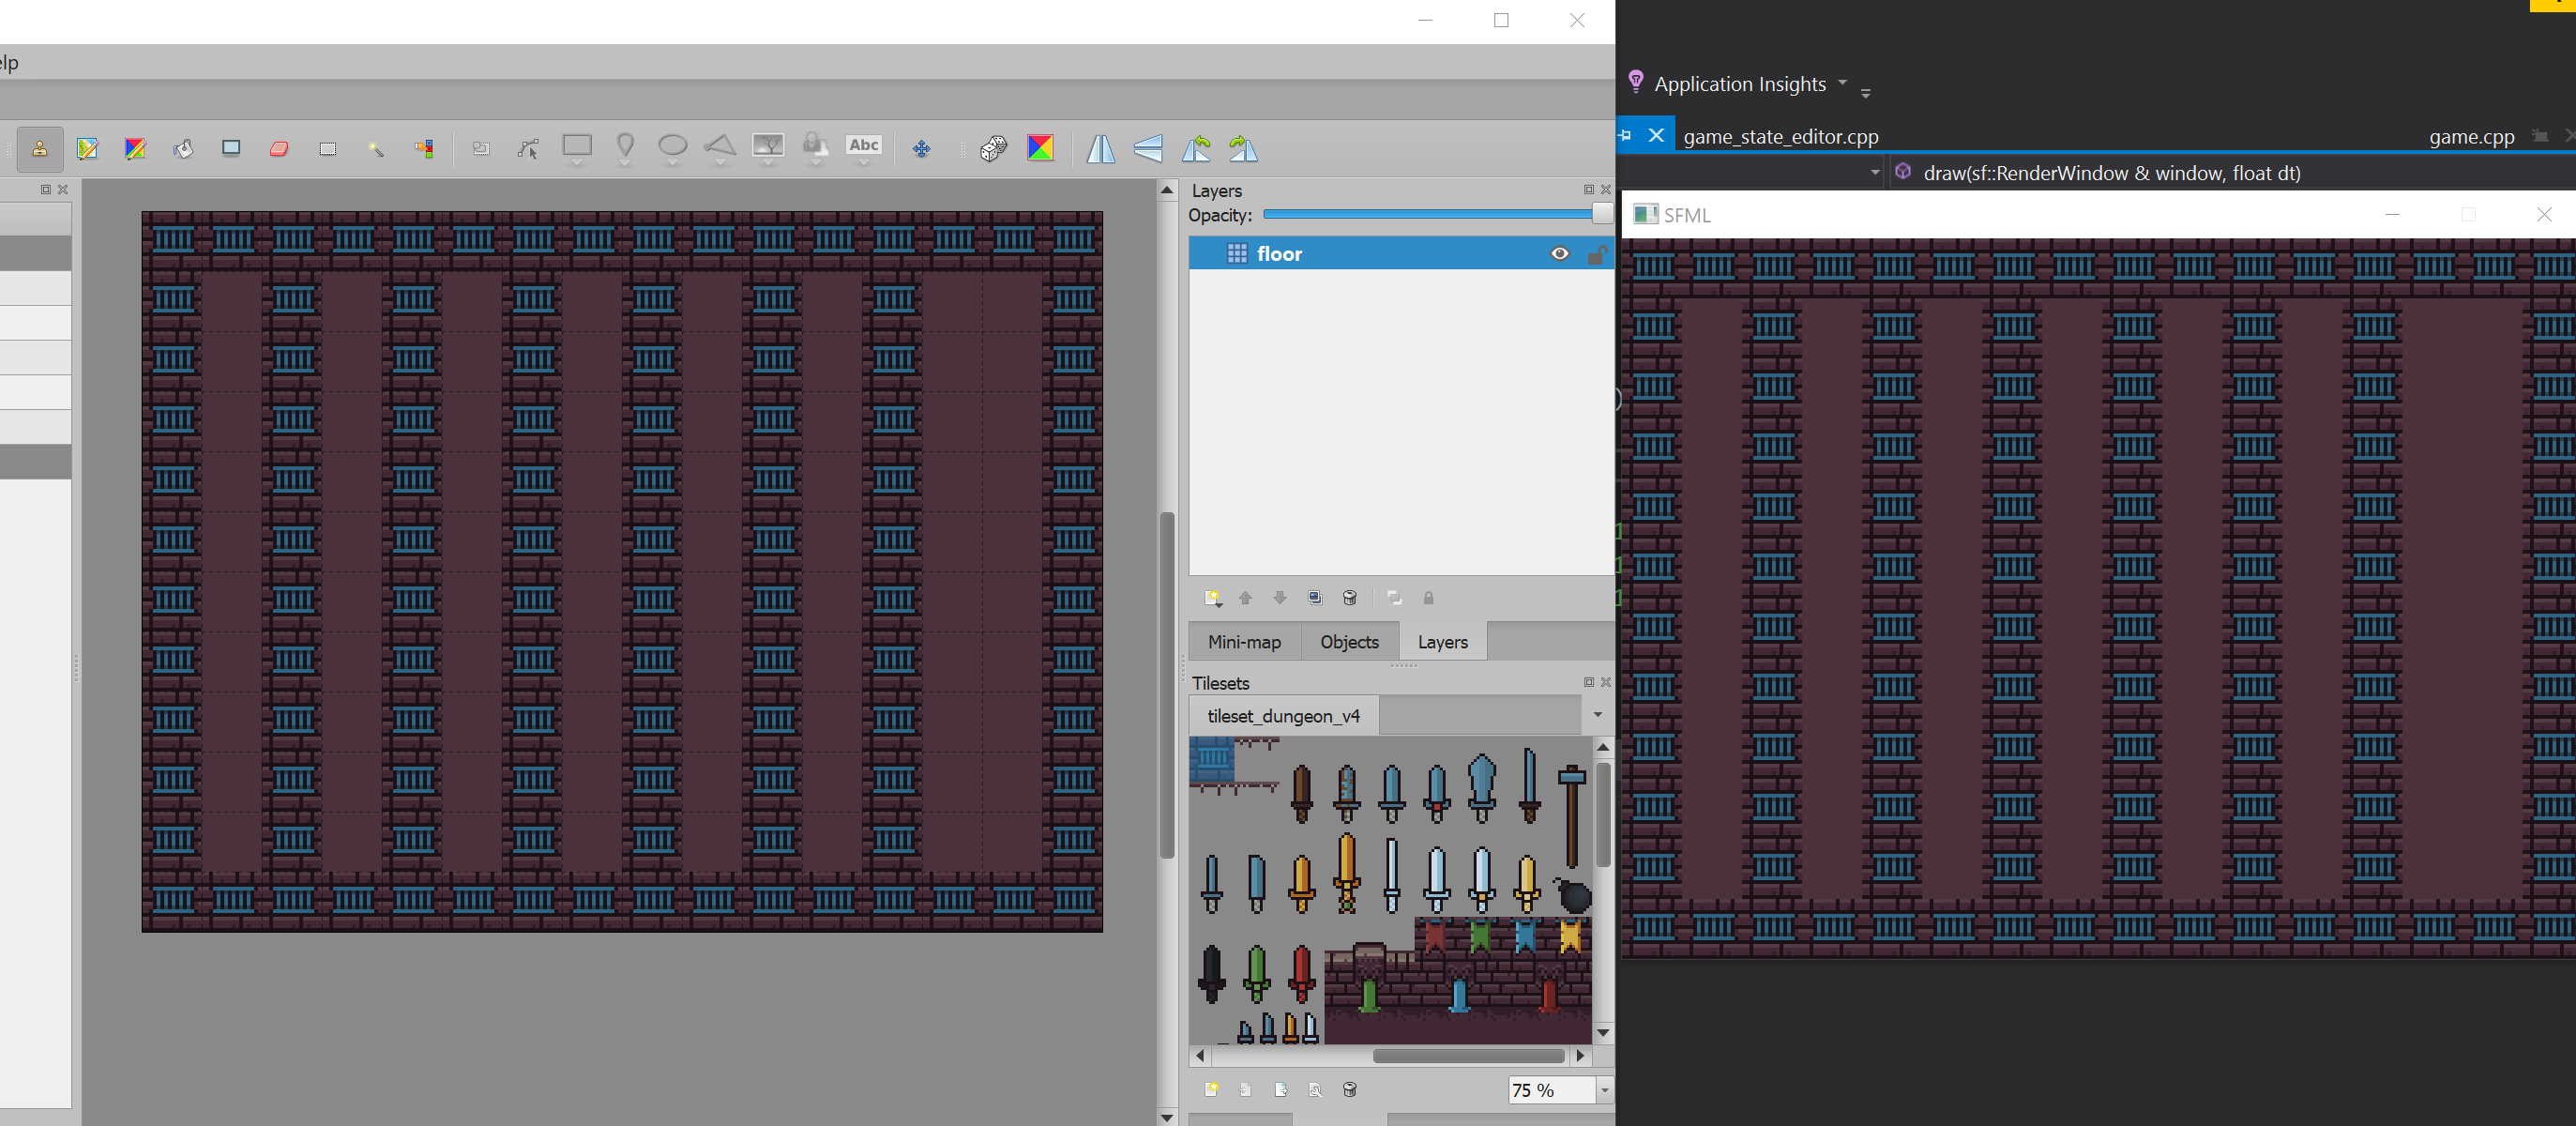The height and width of the screenshot is (1126, 2576).
Task: Flip stamp horizontally
Action: (1100, 149)
